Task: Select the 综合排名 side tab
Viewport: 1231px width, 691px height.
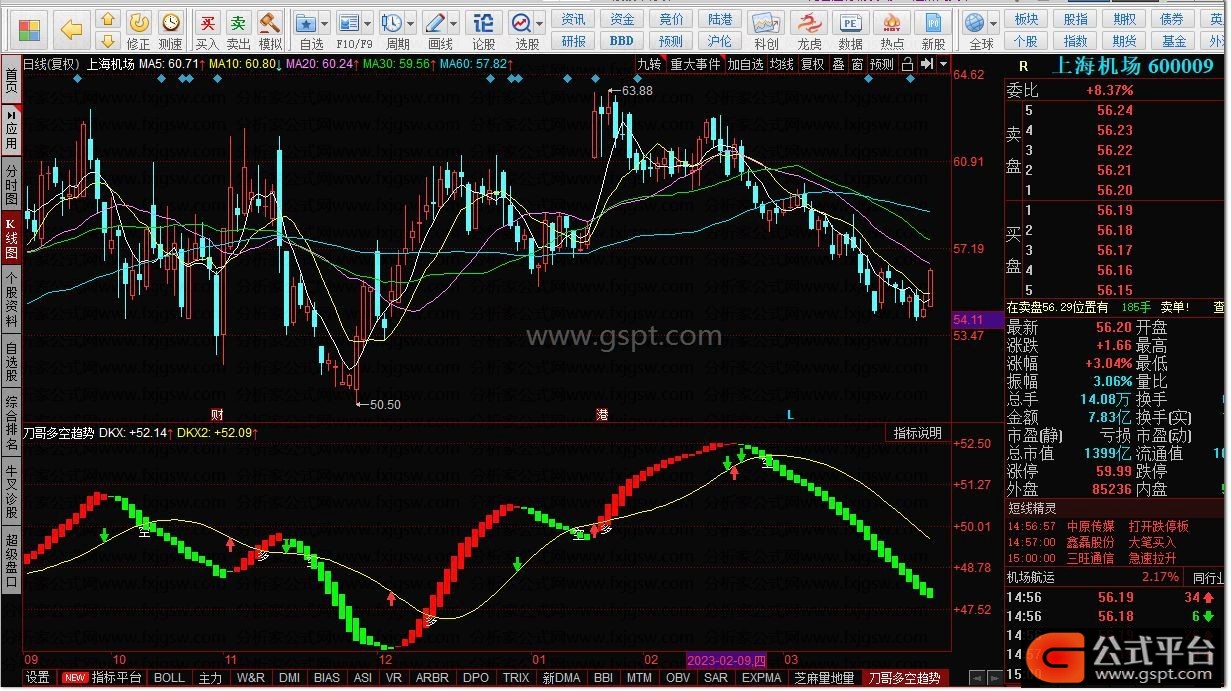Action: point(11,423)
